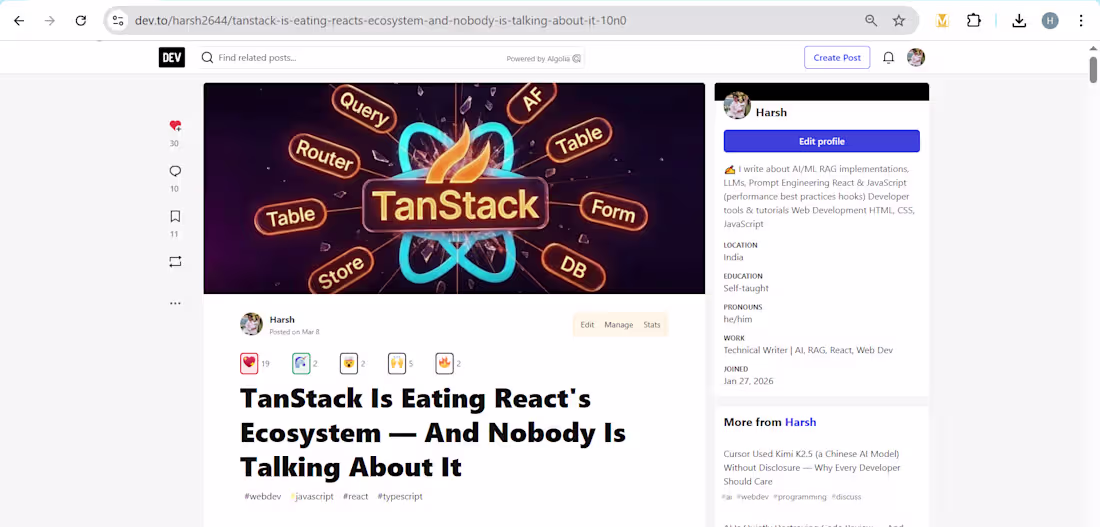Click the scrollbar up arrow
Viewport: 1100px width, 527px height.
1093,48
